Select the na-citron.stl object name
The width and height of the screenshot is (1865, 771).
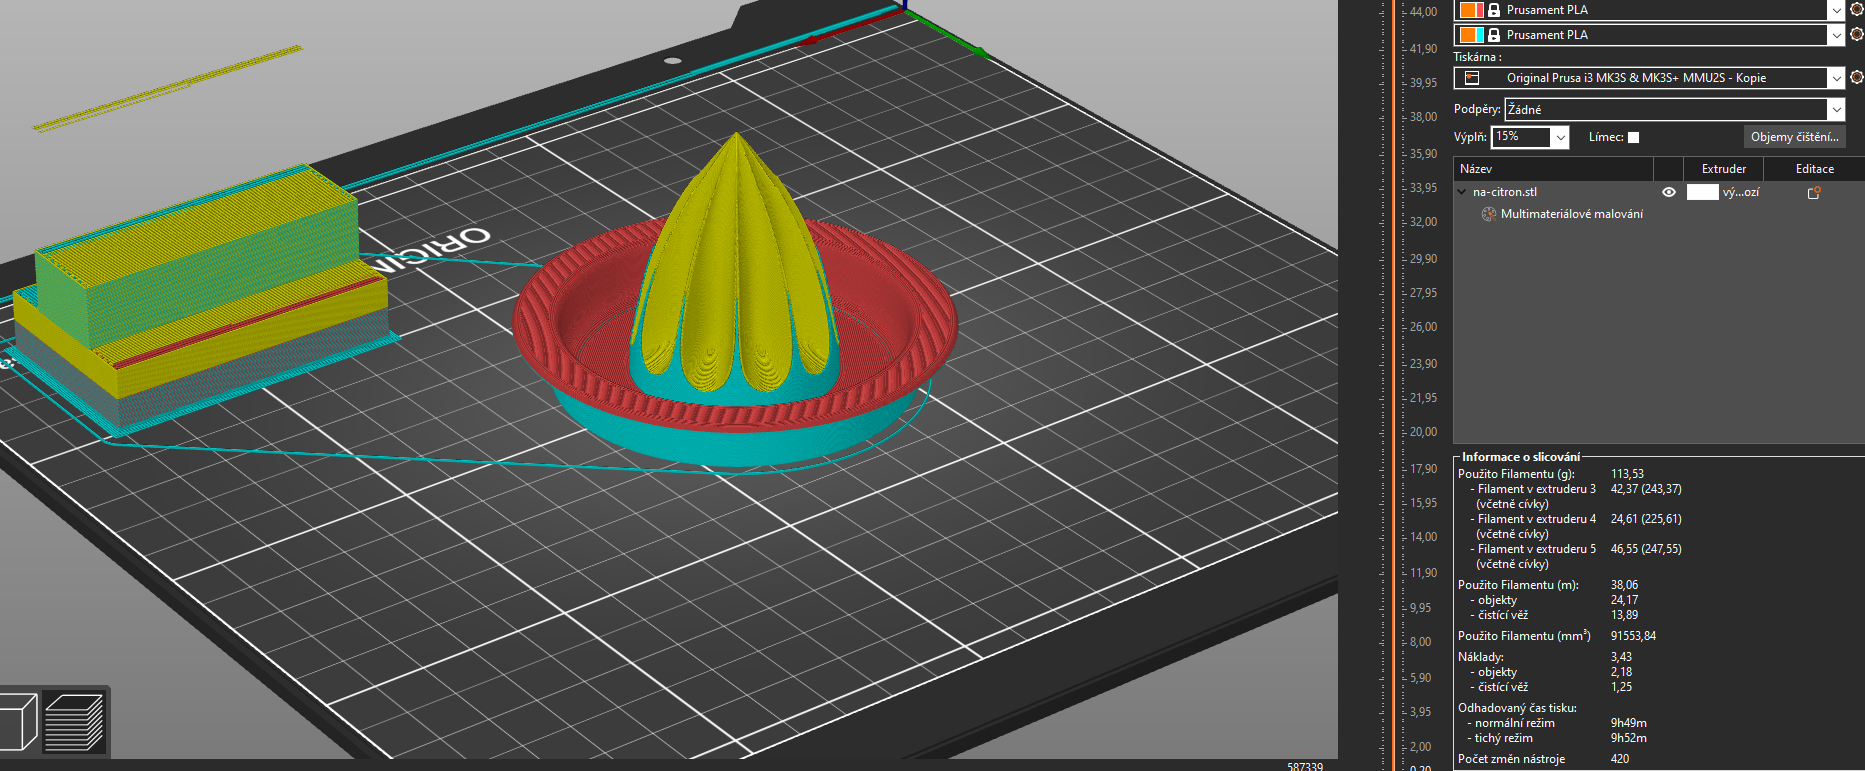(1505, 192)
